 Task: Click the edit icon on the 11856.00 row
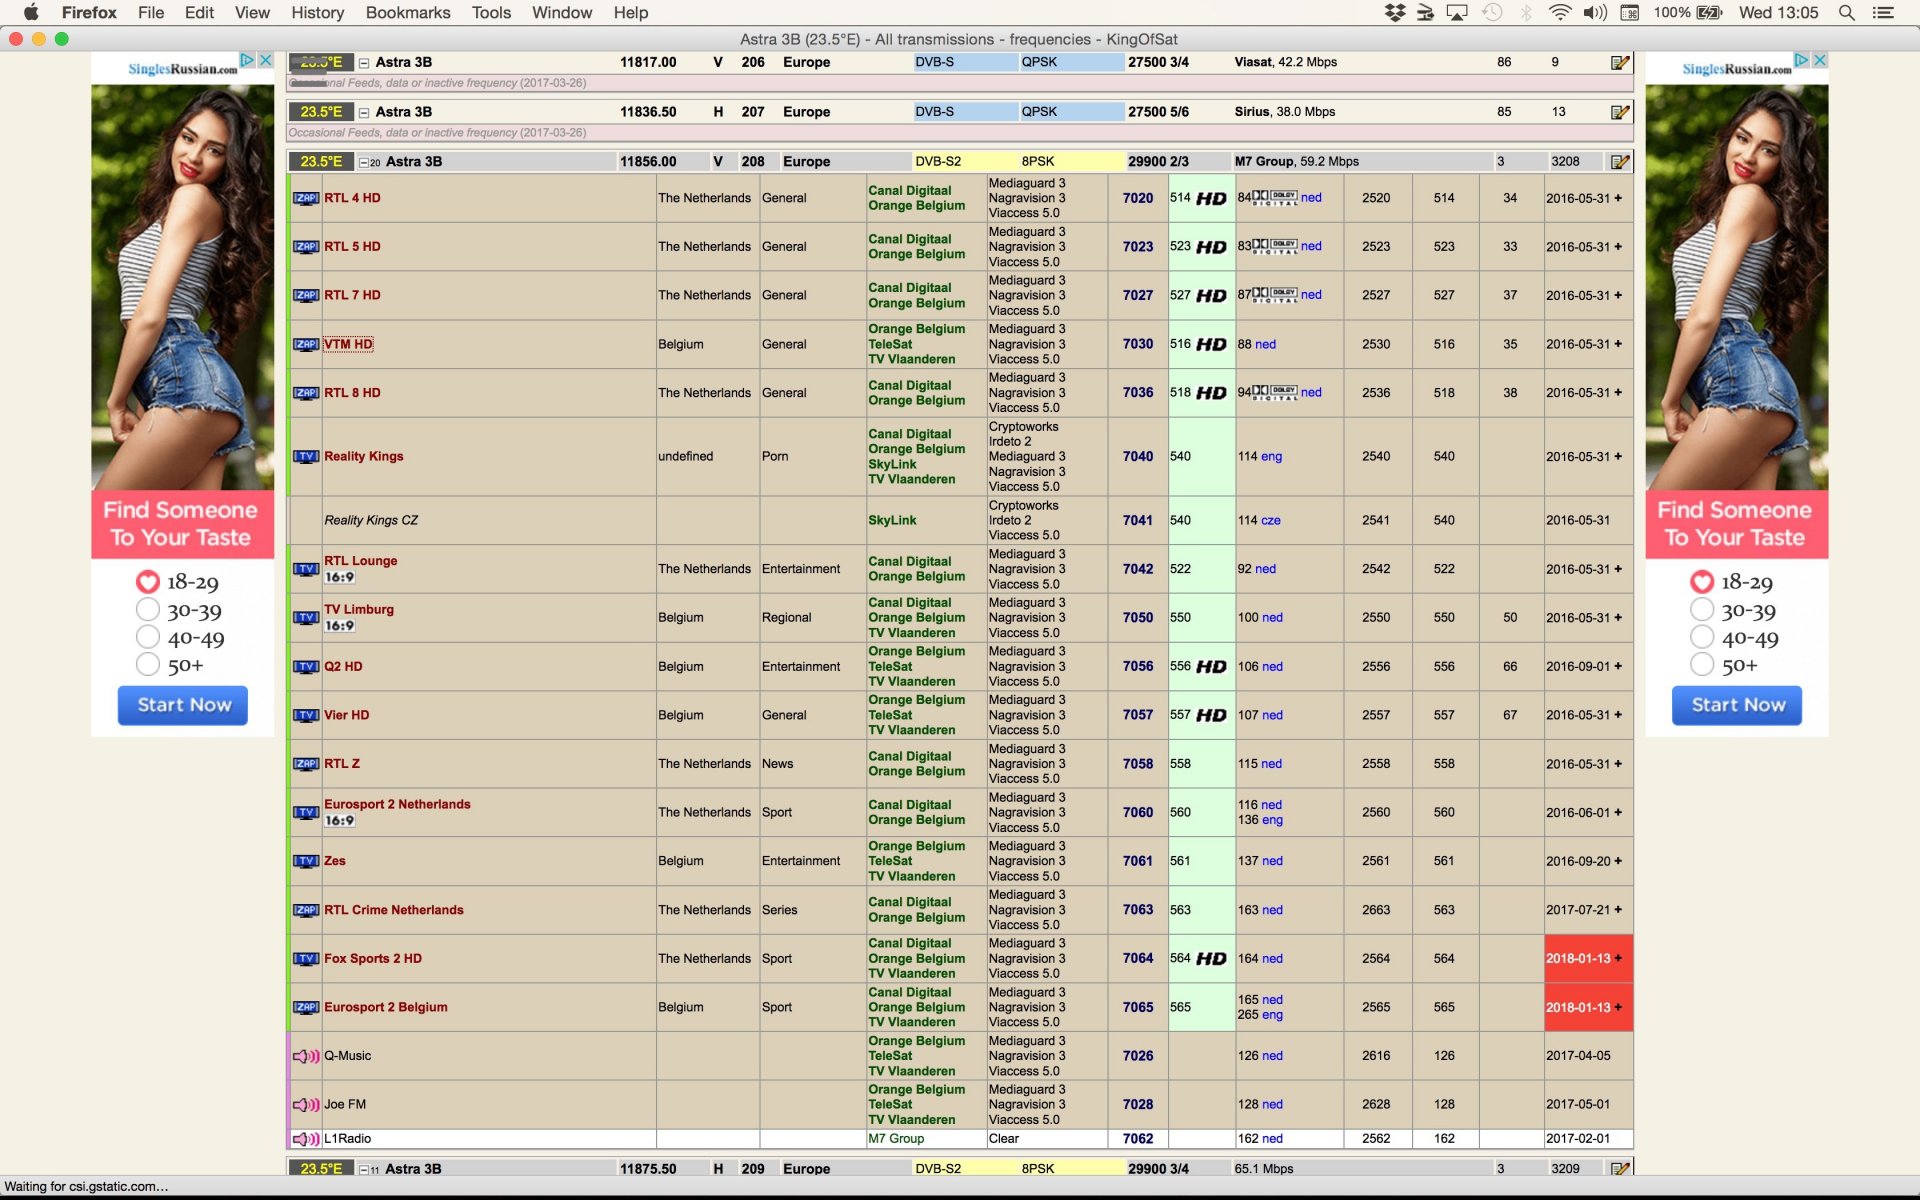1620,162
